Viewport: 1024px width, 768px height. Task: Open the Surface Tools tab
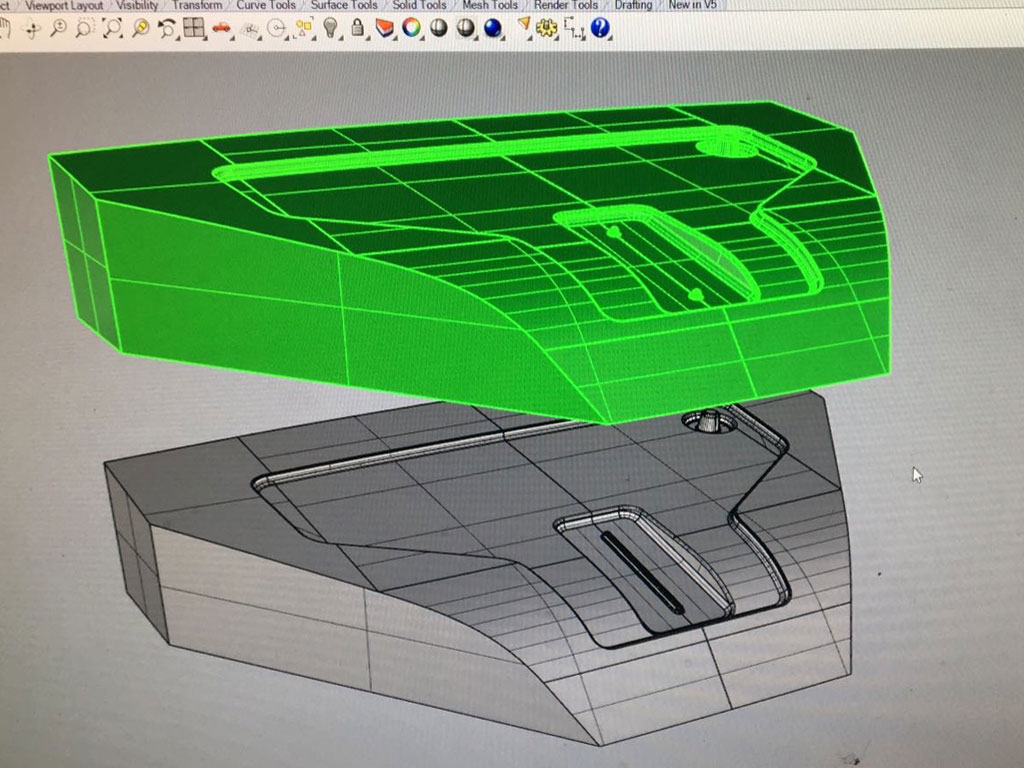344,5
